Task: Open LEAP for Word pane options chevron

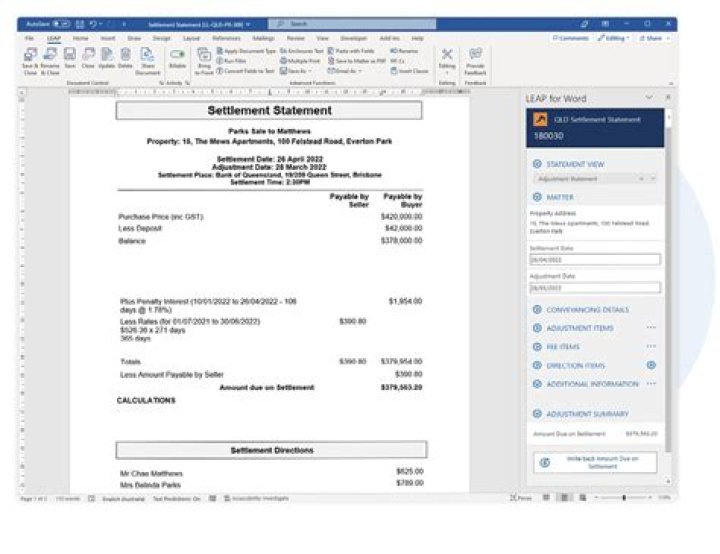Action: (649, 97)
